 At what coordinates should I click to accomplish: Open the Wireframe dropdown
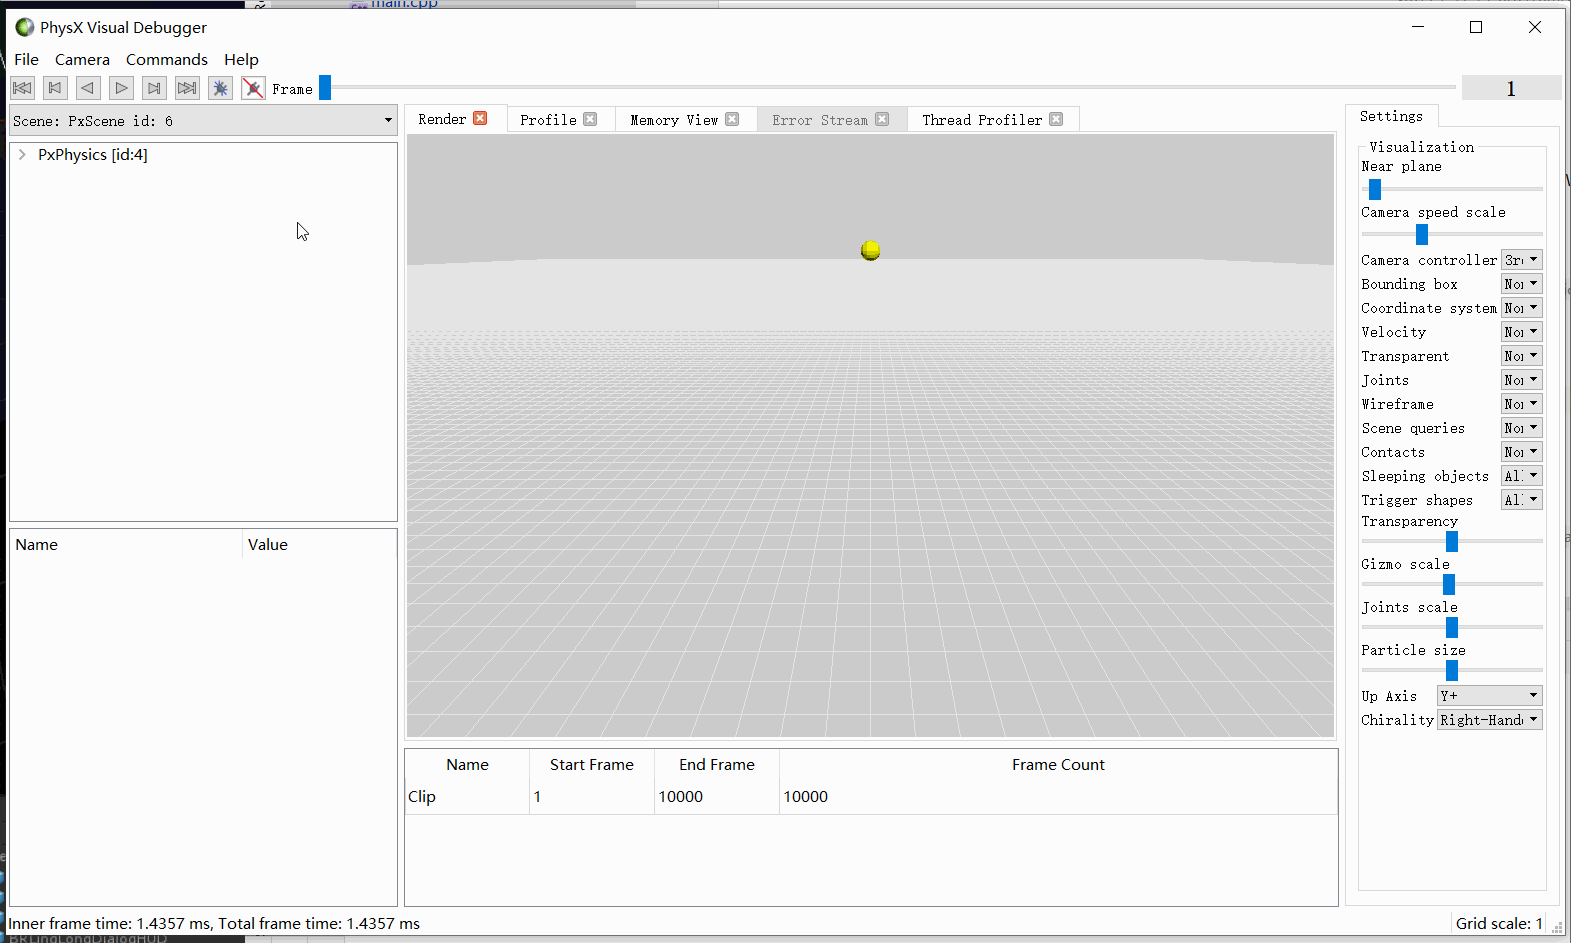[1521, 404]
